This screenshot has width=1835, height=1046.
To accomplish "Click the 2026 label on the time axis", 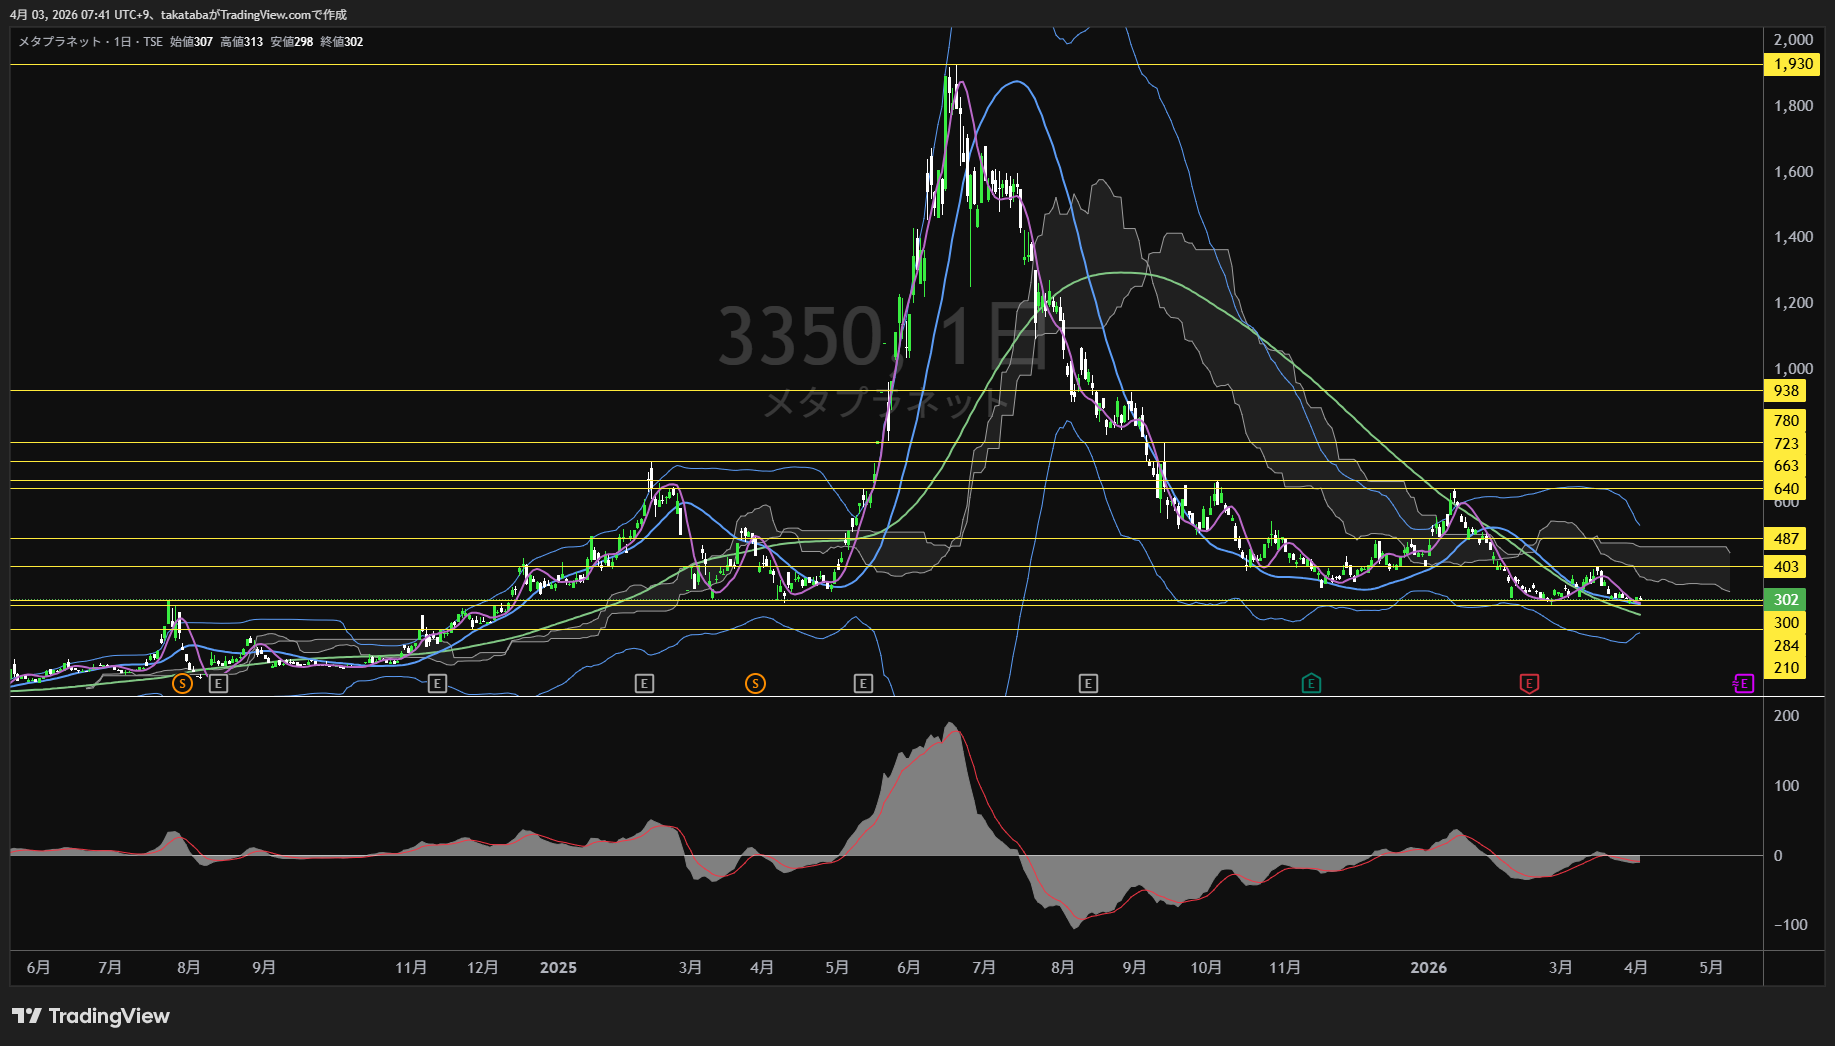I will pyautogui.click(x=1428, y=968).
